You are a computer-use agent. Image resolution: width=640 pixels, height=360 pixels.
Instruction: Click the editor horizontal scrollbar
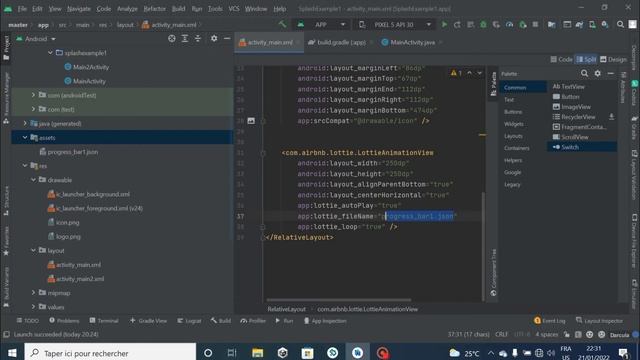click(x=339, y=300)
